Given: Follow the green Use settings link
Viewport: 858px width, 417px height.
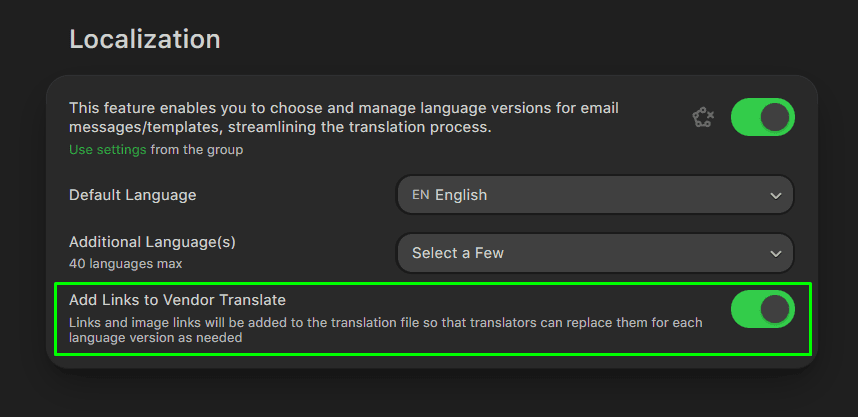Looking at the screenshot, I should (107, 150).
